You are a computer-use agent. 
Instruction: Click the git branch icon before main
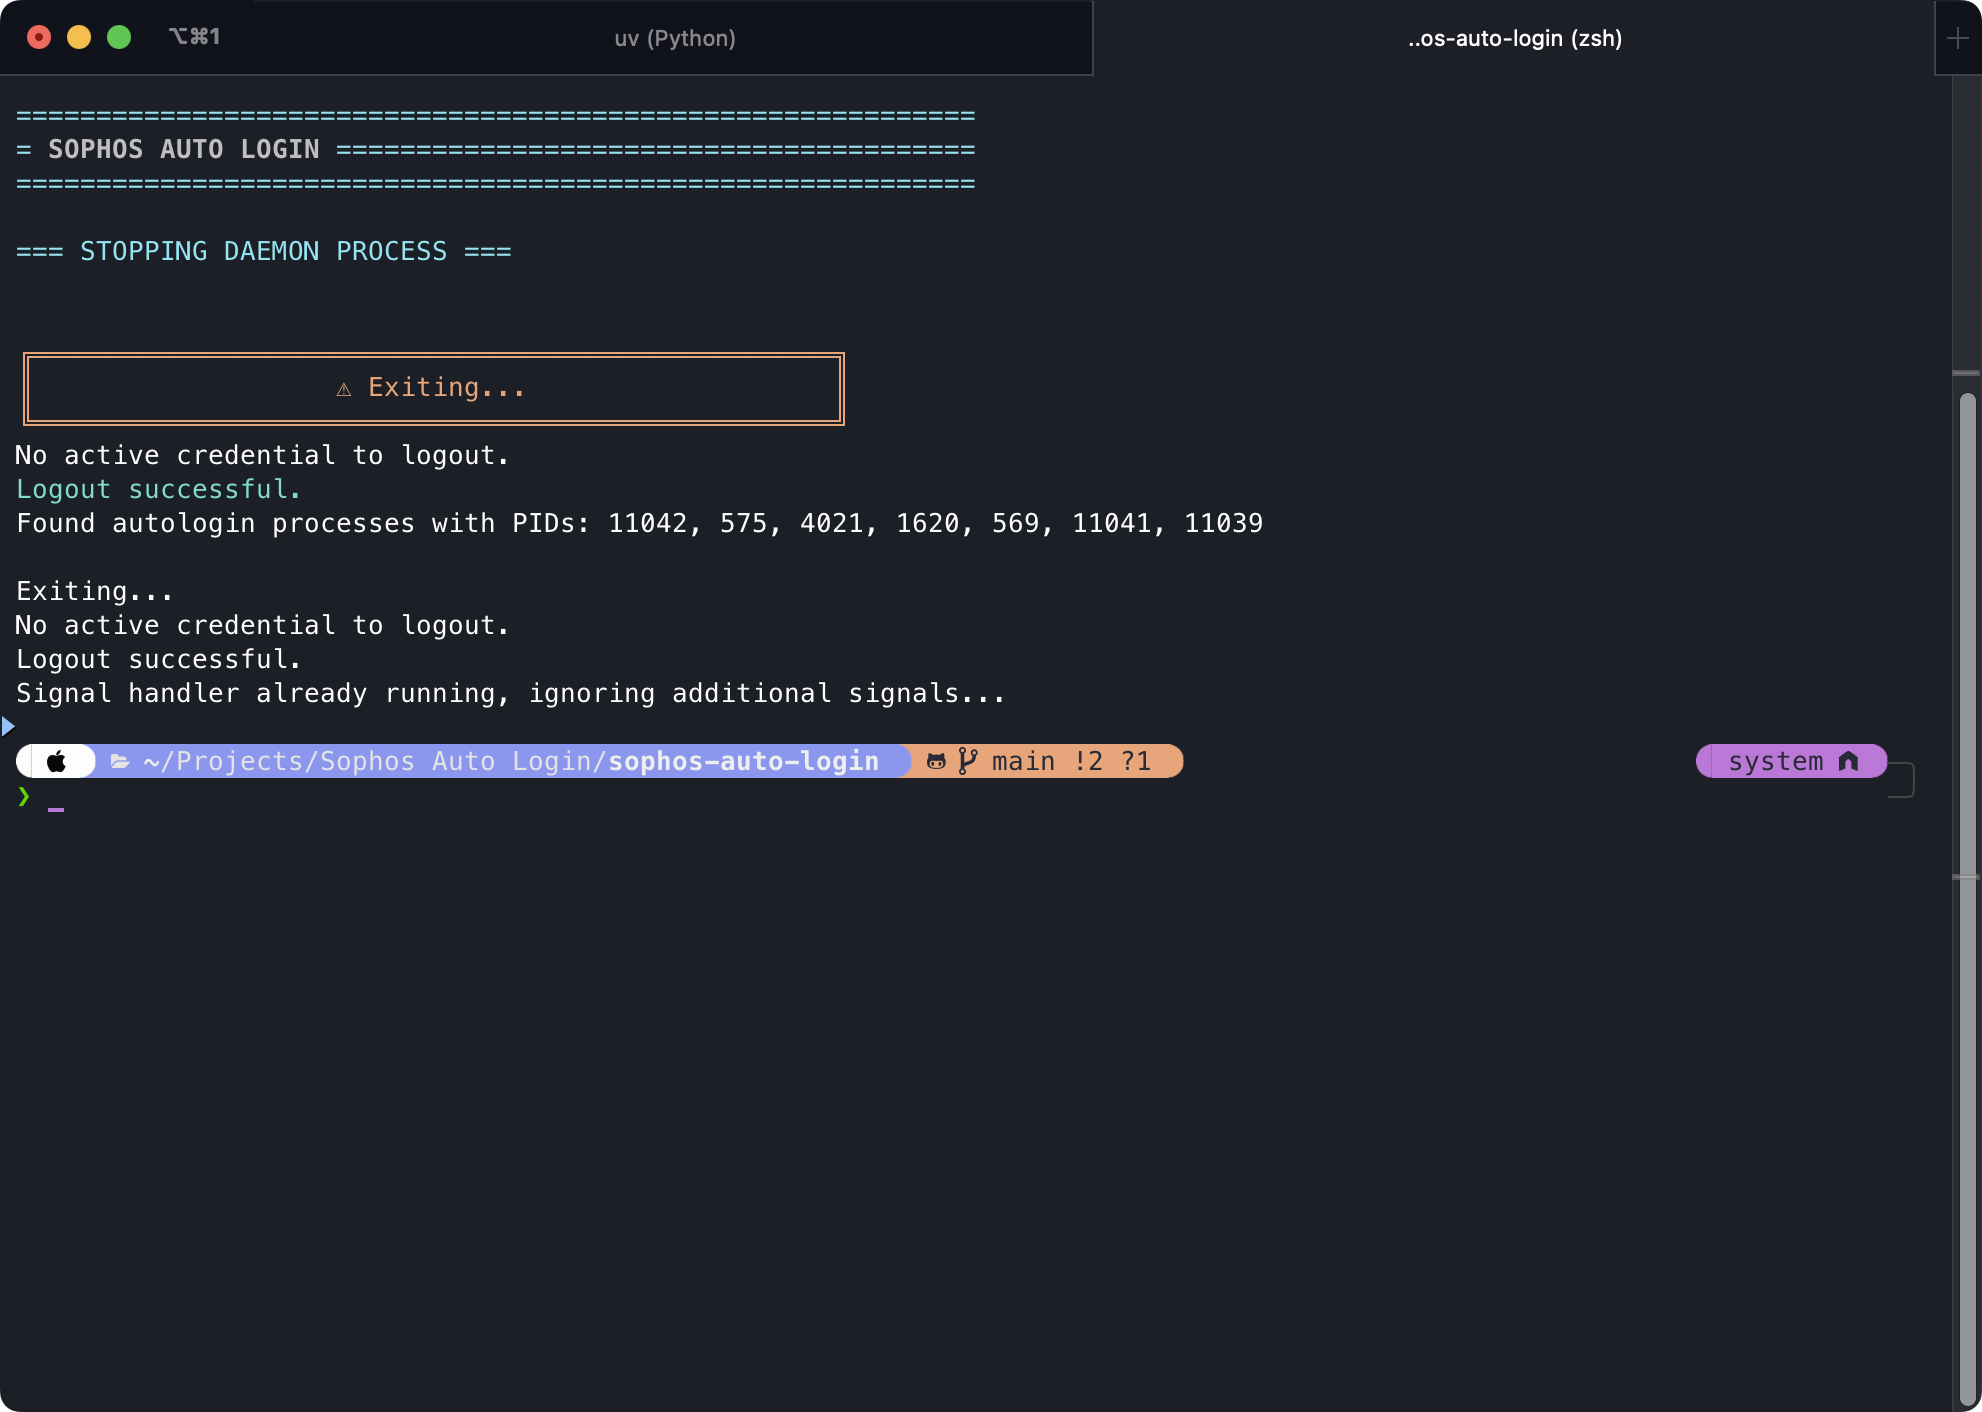[967, 761]
